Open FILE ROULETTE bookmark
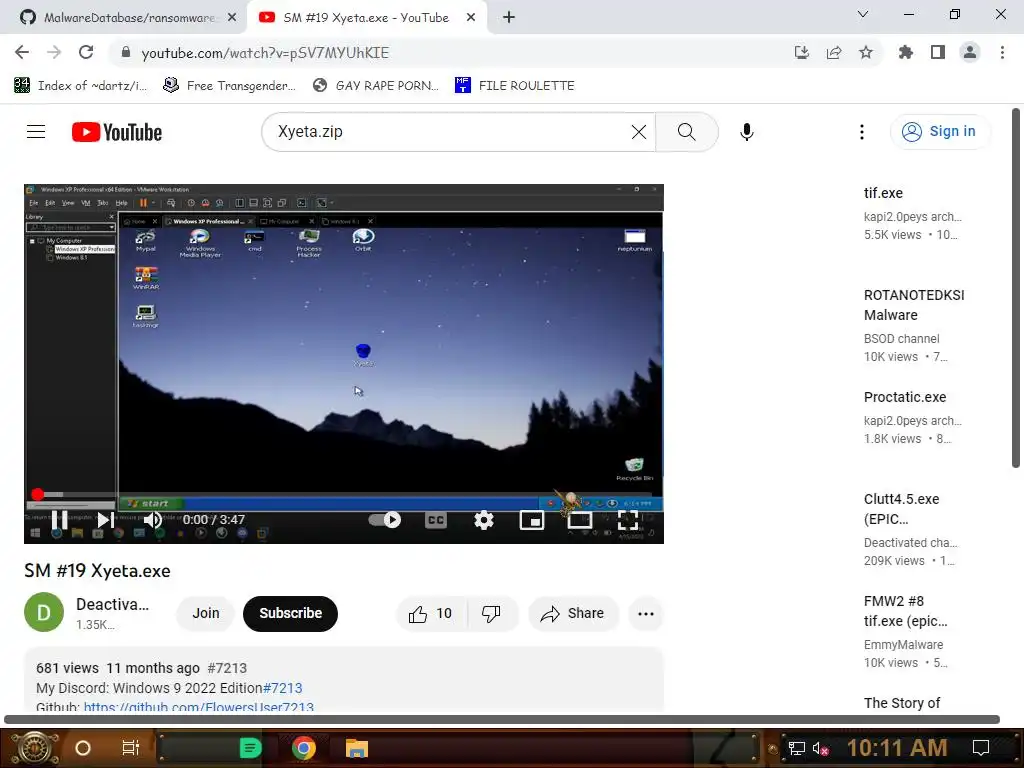The height and width of the screenshot is (768, 1024). pos(515,86)
